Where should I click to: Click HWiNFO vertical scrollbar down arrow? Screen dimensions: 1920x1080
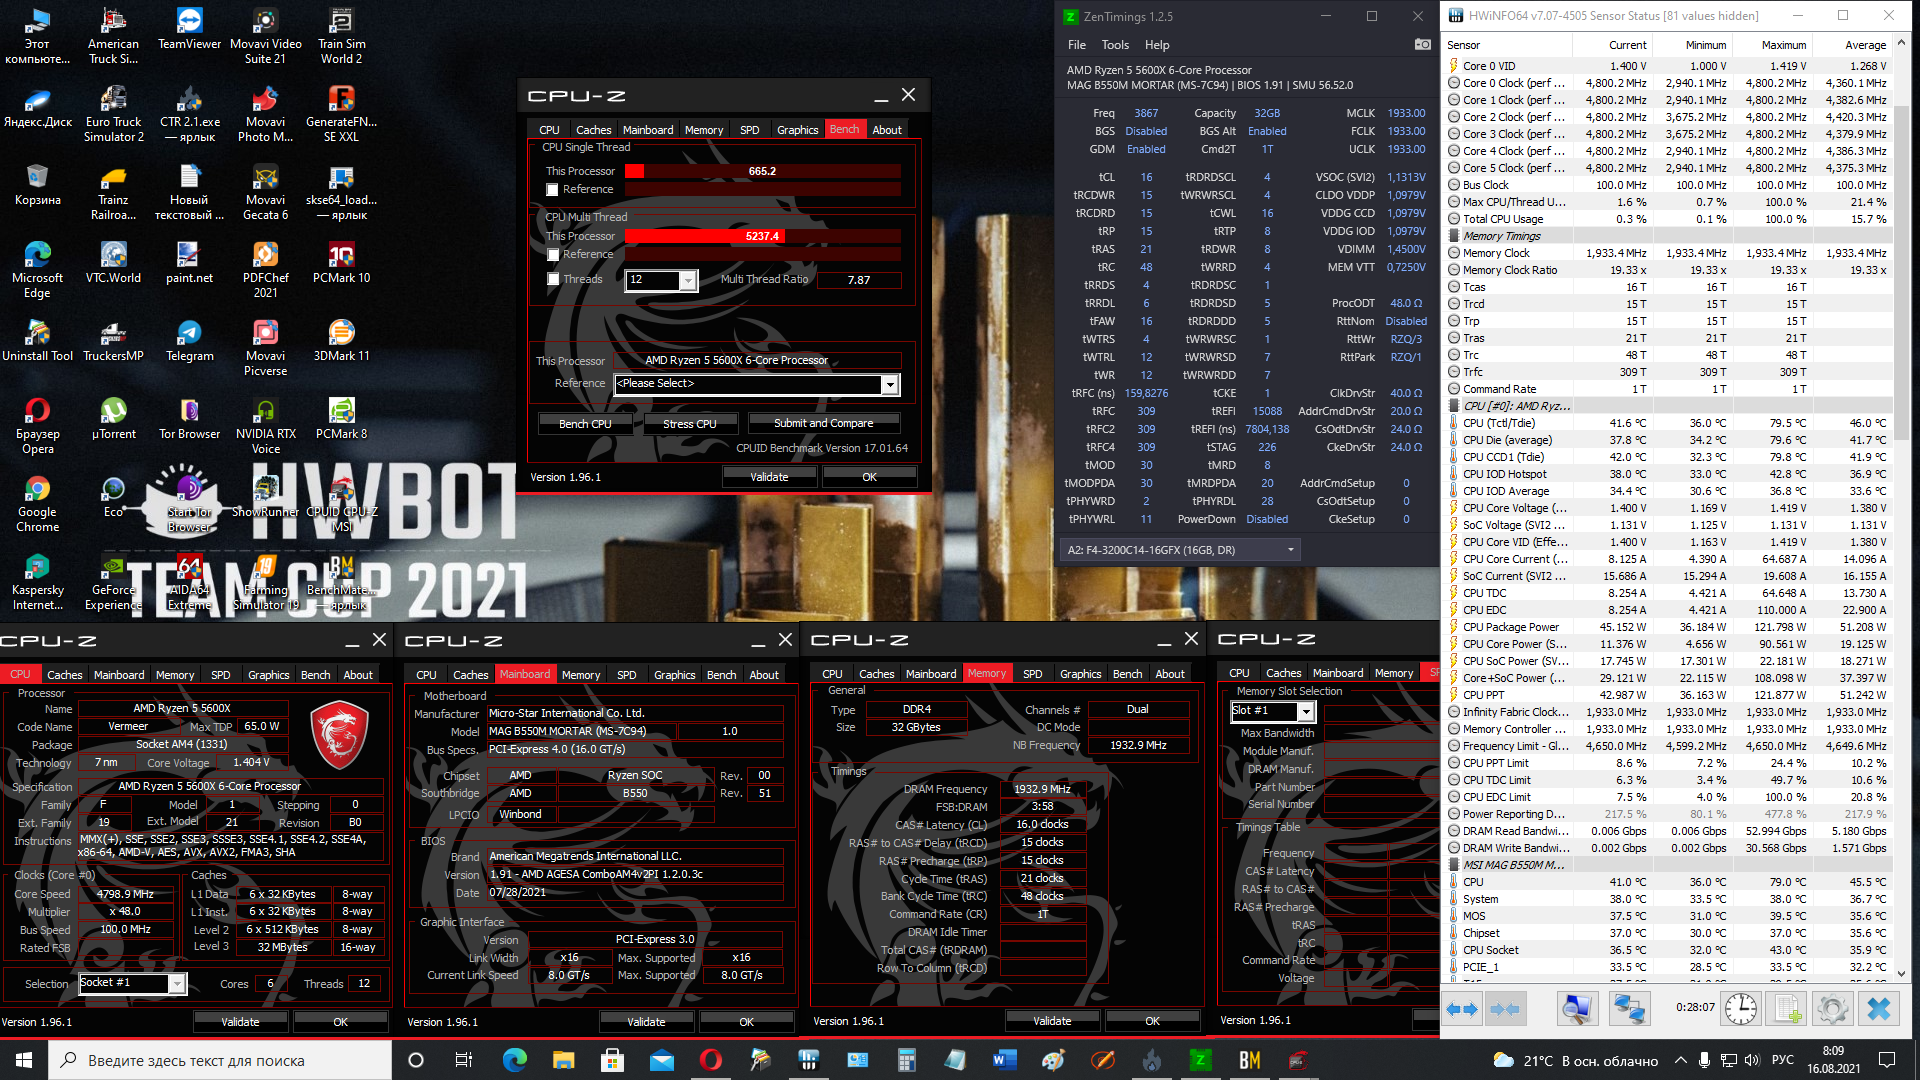pyautogui.click(x=1901, y=973)
